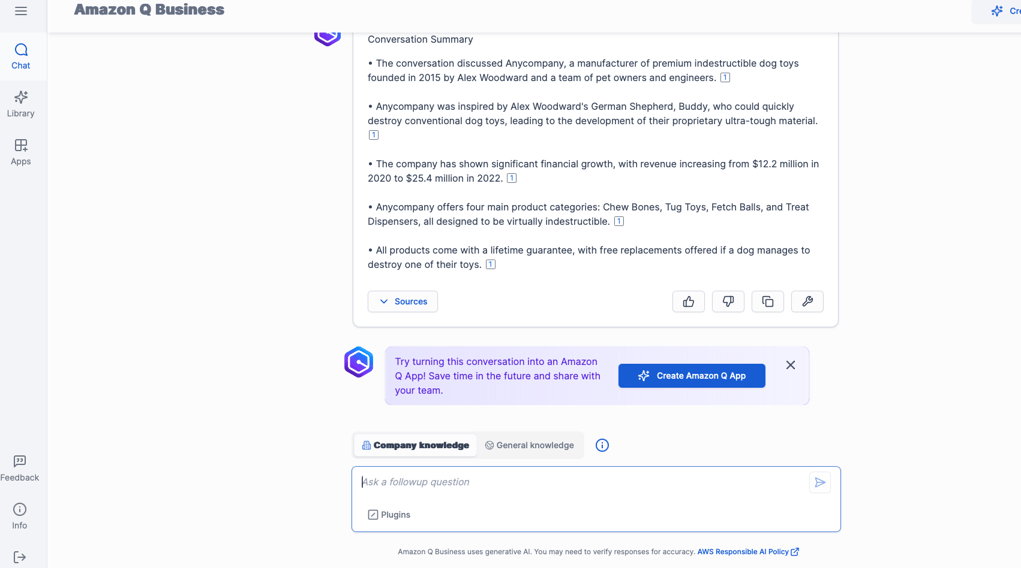Copy the conversation summary response
The image size is (1021, 568).
point(768,302)
